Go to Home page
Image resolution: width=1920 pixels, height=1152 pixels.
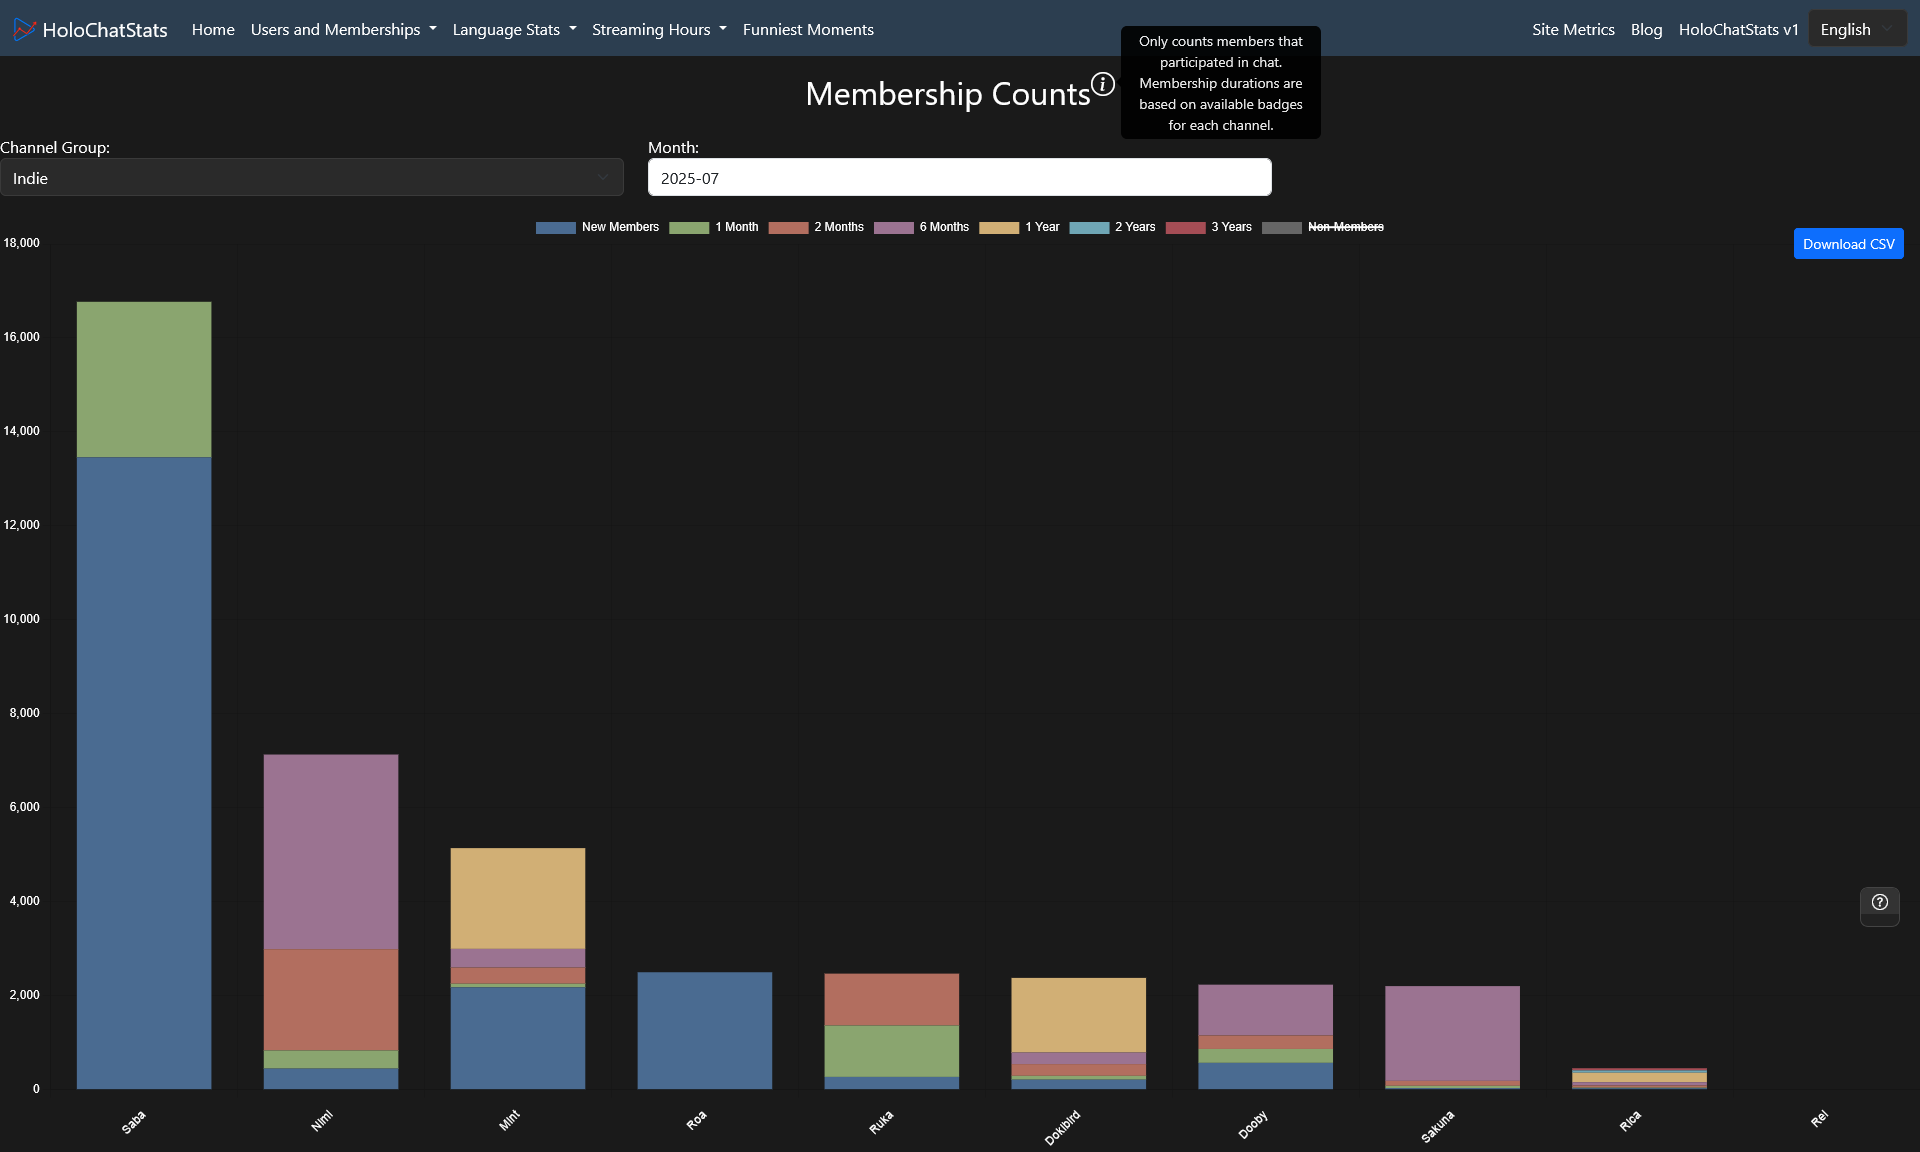pyautogui.click(x=213, y=30)
